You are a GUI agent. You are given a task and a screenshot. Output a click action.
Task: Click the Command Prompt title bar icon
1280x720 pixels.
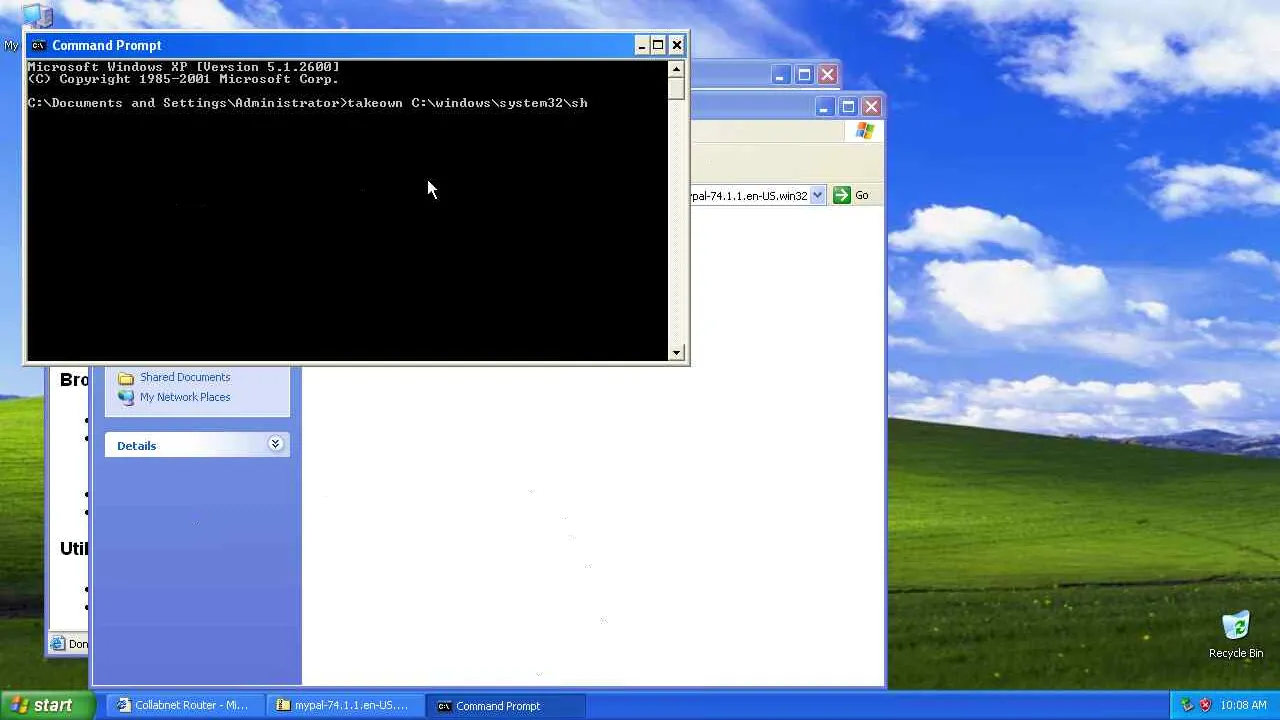coord(38,45)
